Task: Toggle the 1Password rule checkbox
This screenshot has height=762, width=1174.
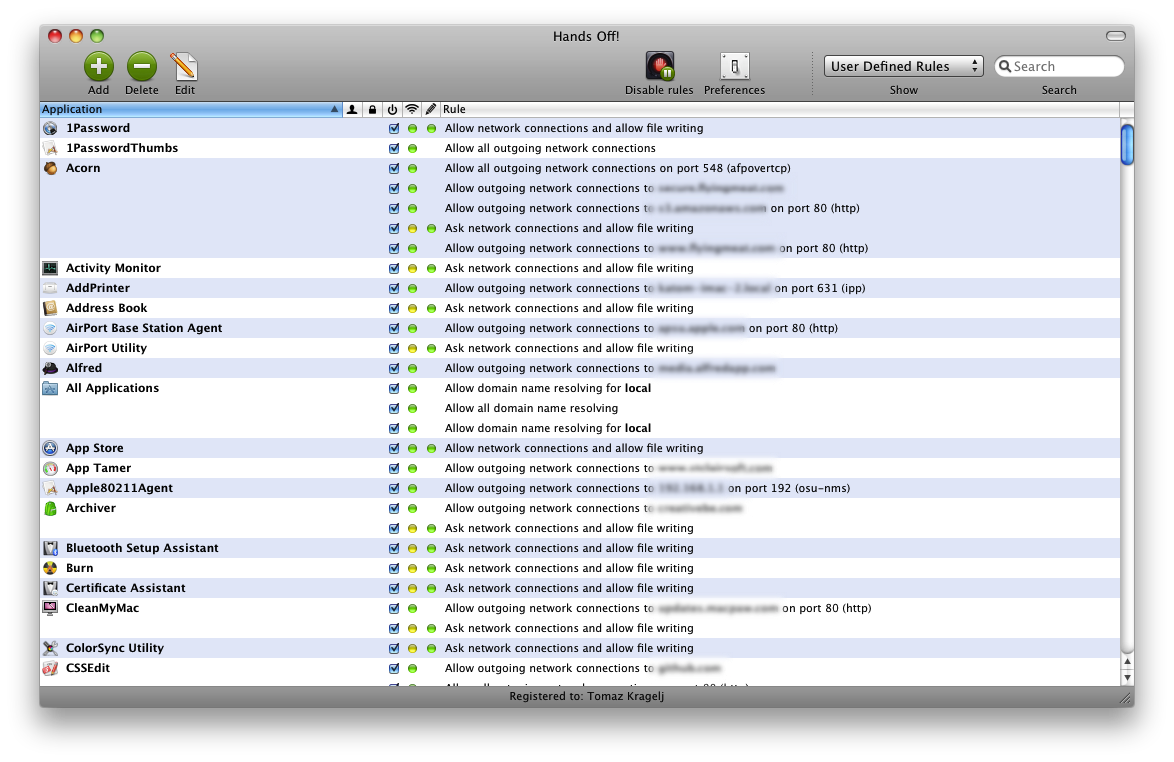Action: point(394,128)
